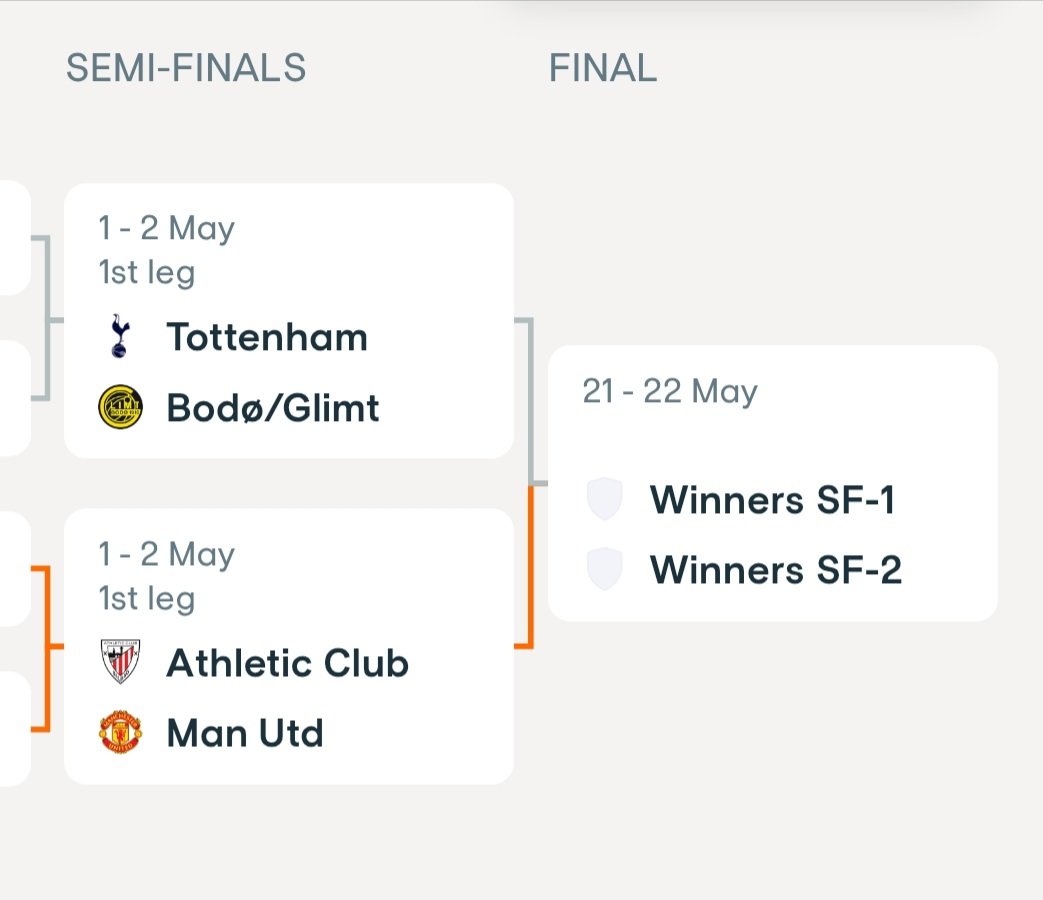Open the Athletic Club vs Man Utd card

click(x=289, y=647)
